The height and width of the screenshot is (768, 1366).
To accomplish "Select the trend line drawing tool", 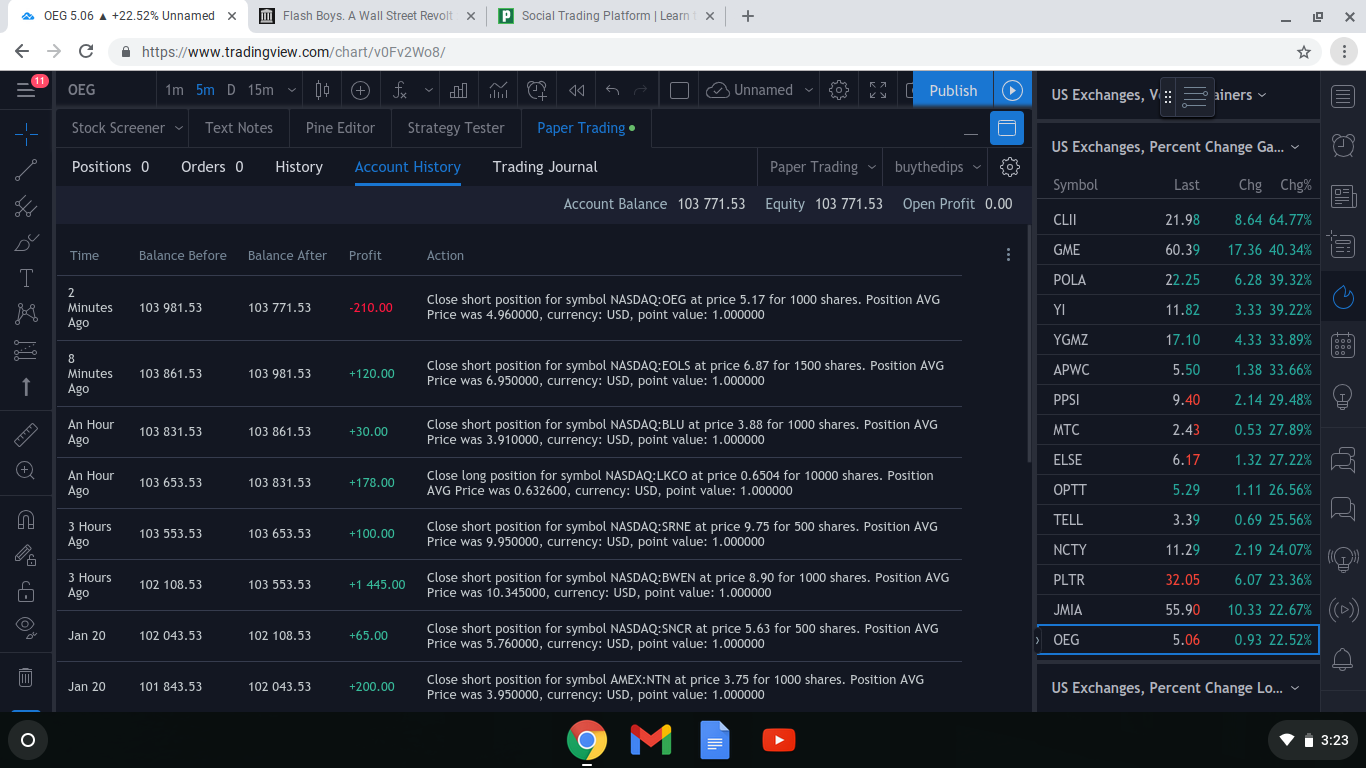I will [26, 170].
